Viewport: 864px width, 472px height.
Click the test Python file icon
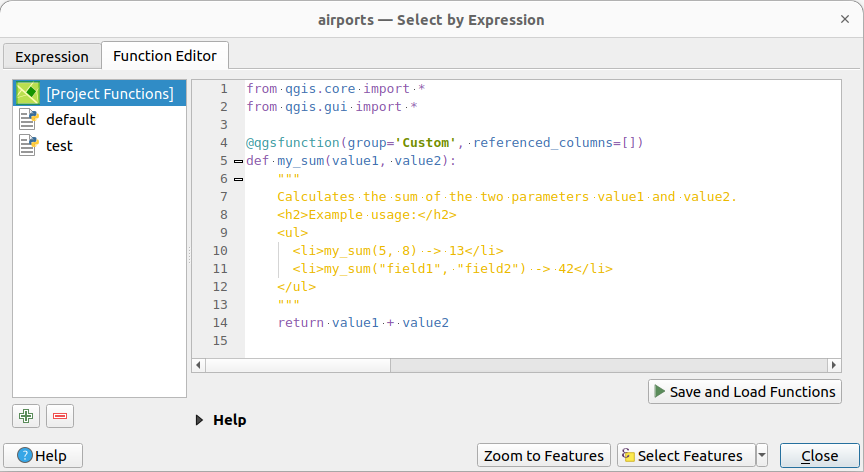28,146
